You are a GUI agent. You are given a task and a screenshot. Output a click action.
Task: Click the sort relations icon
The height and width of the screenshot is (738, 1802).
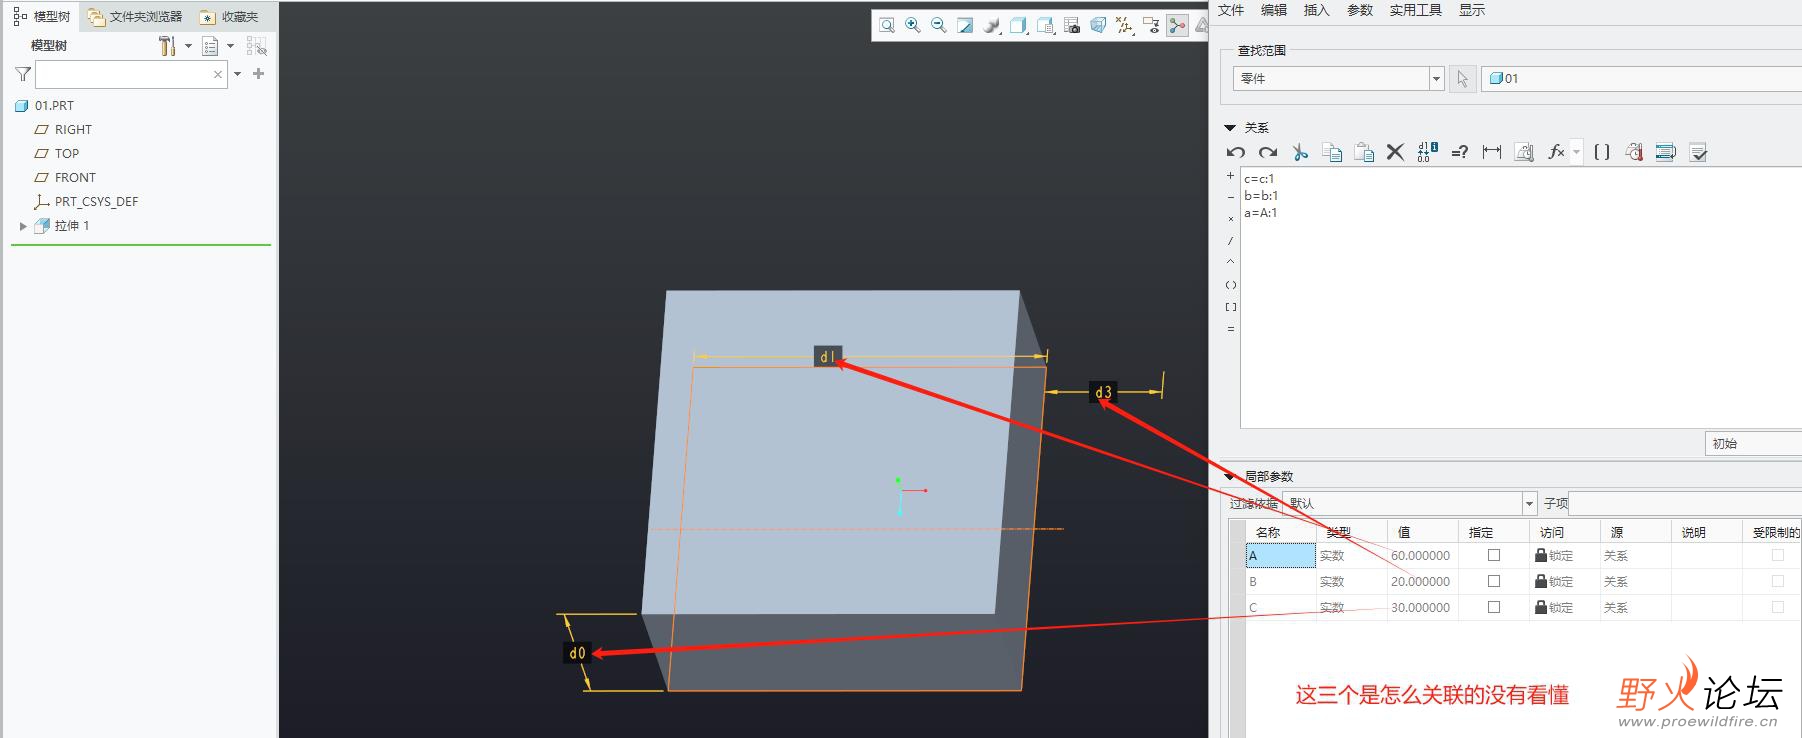pyautogui.click(x=1666, y=152)
